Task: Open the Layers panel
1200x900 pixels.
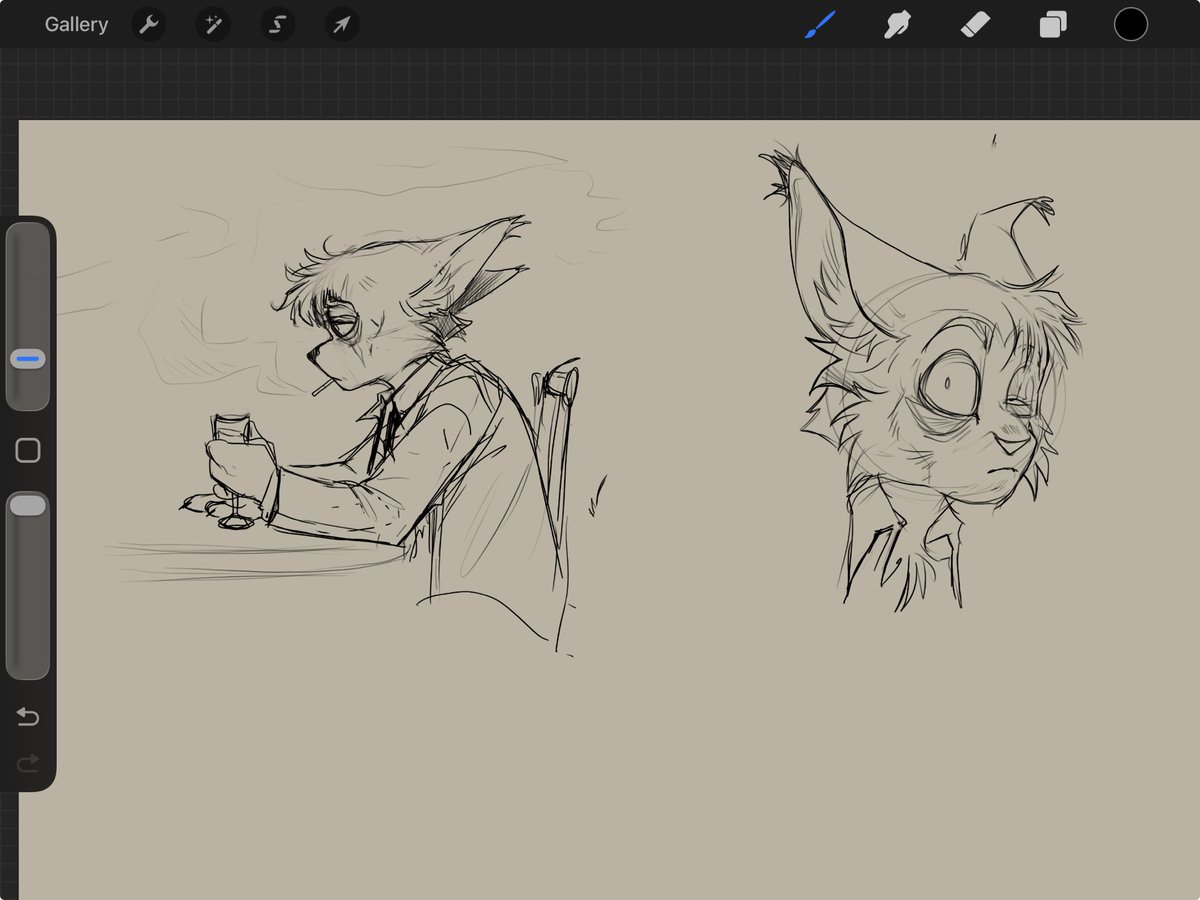Action: (x=1053, y=25)
